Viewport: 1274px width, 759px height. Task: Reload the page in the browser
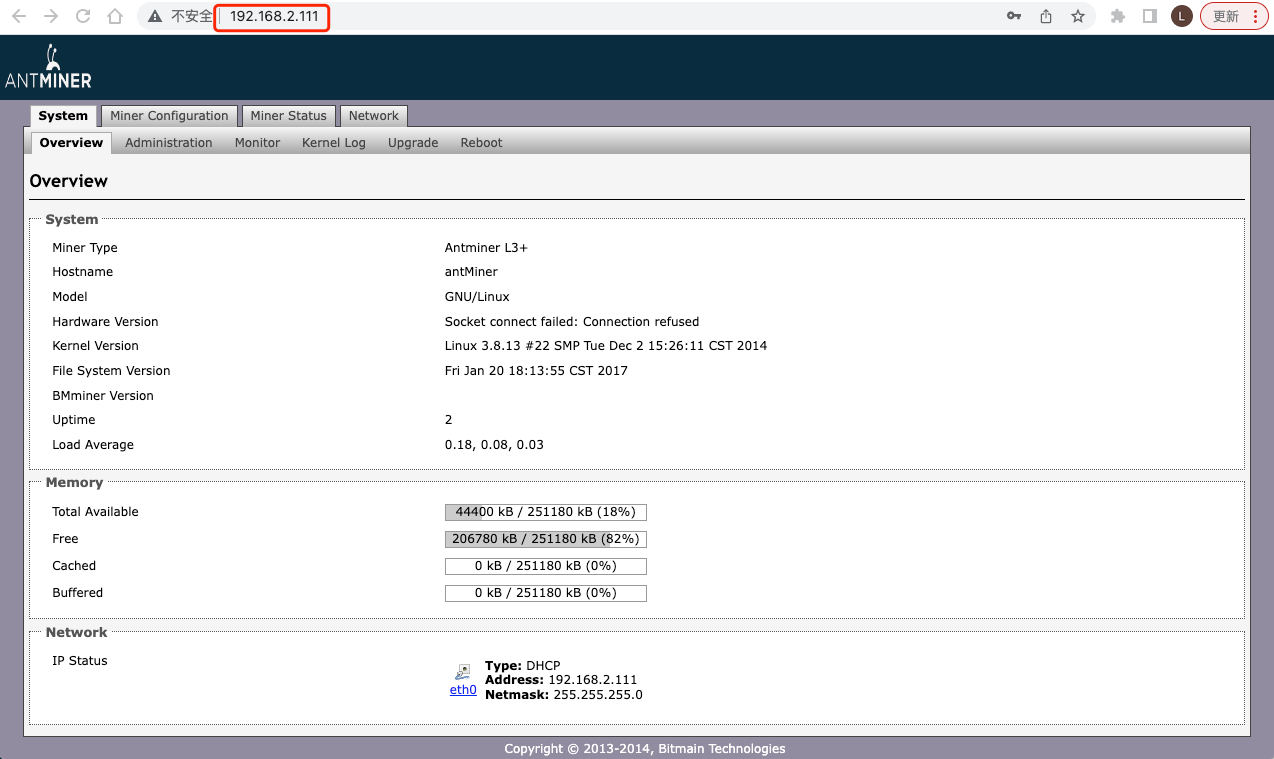(x=82, y=16)
